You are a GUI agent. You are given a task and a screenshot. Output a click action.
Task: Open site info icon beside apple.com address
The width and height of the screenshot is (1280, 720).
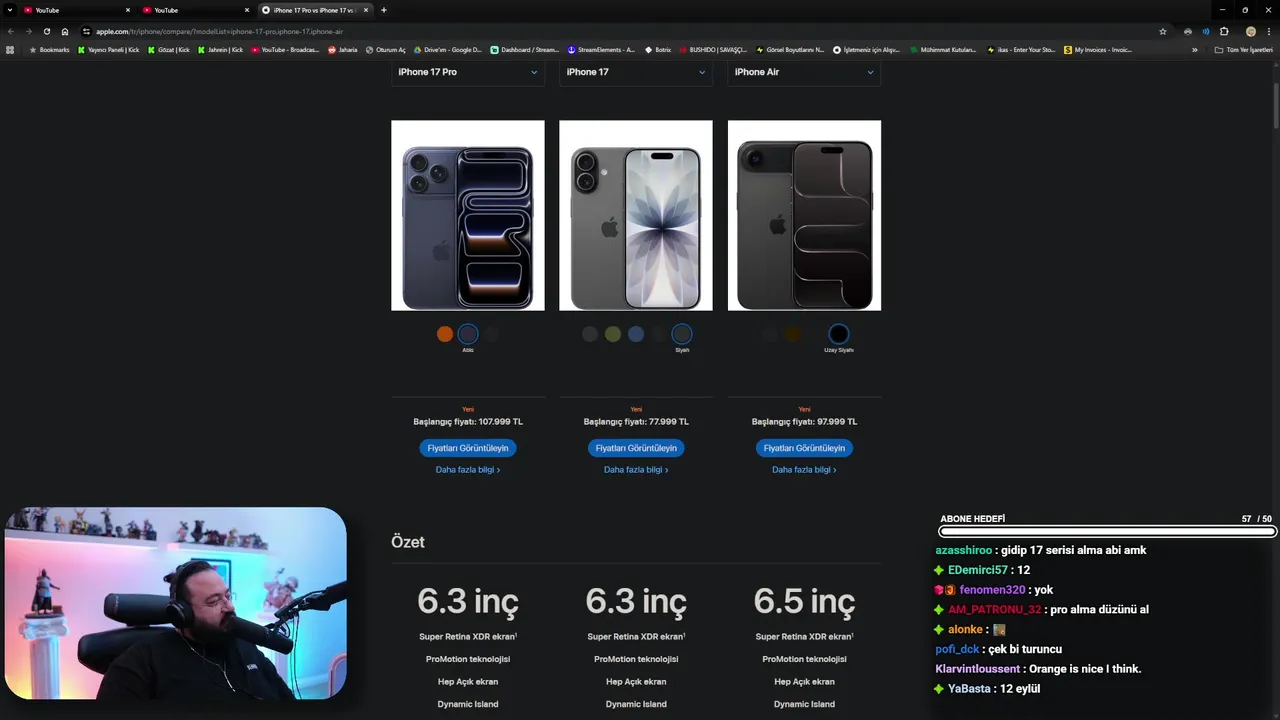point(87,31)
